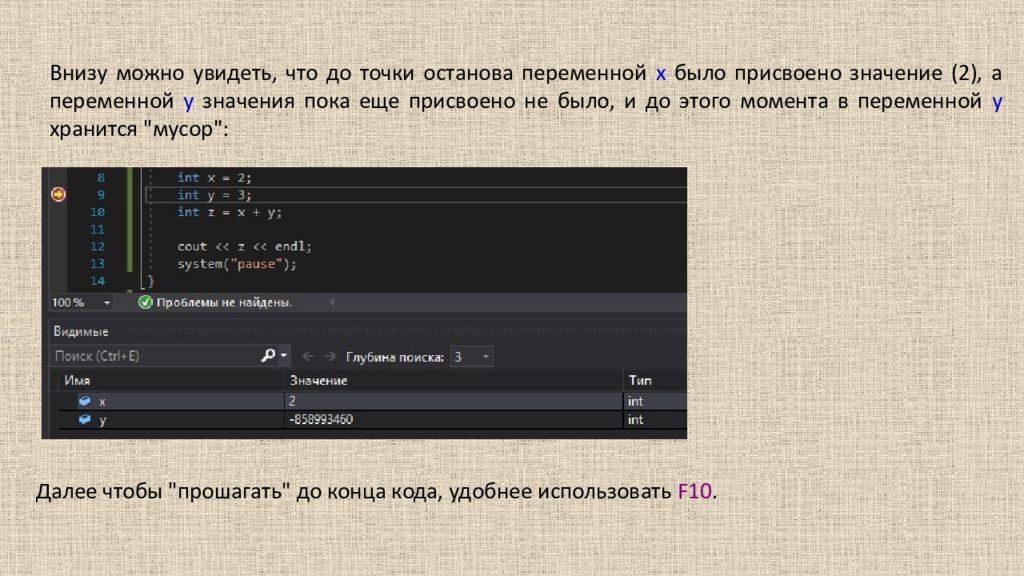Click code line int x = 2;
The image size is (1024, 576).
tap(214, 177)
